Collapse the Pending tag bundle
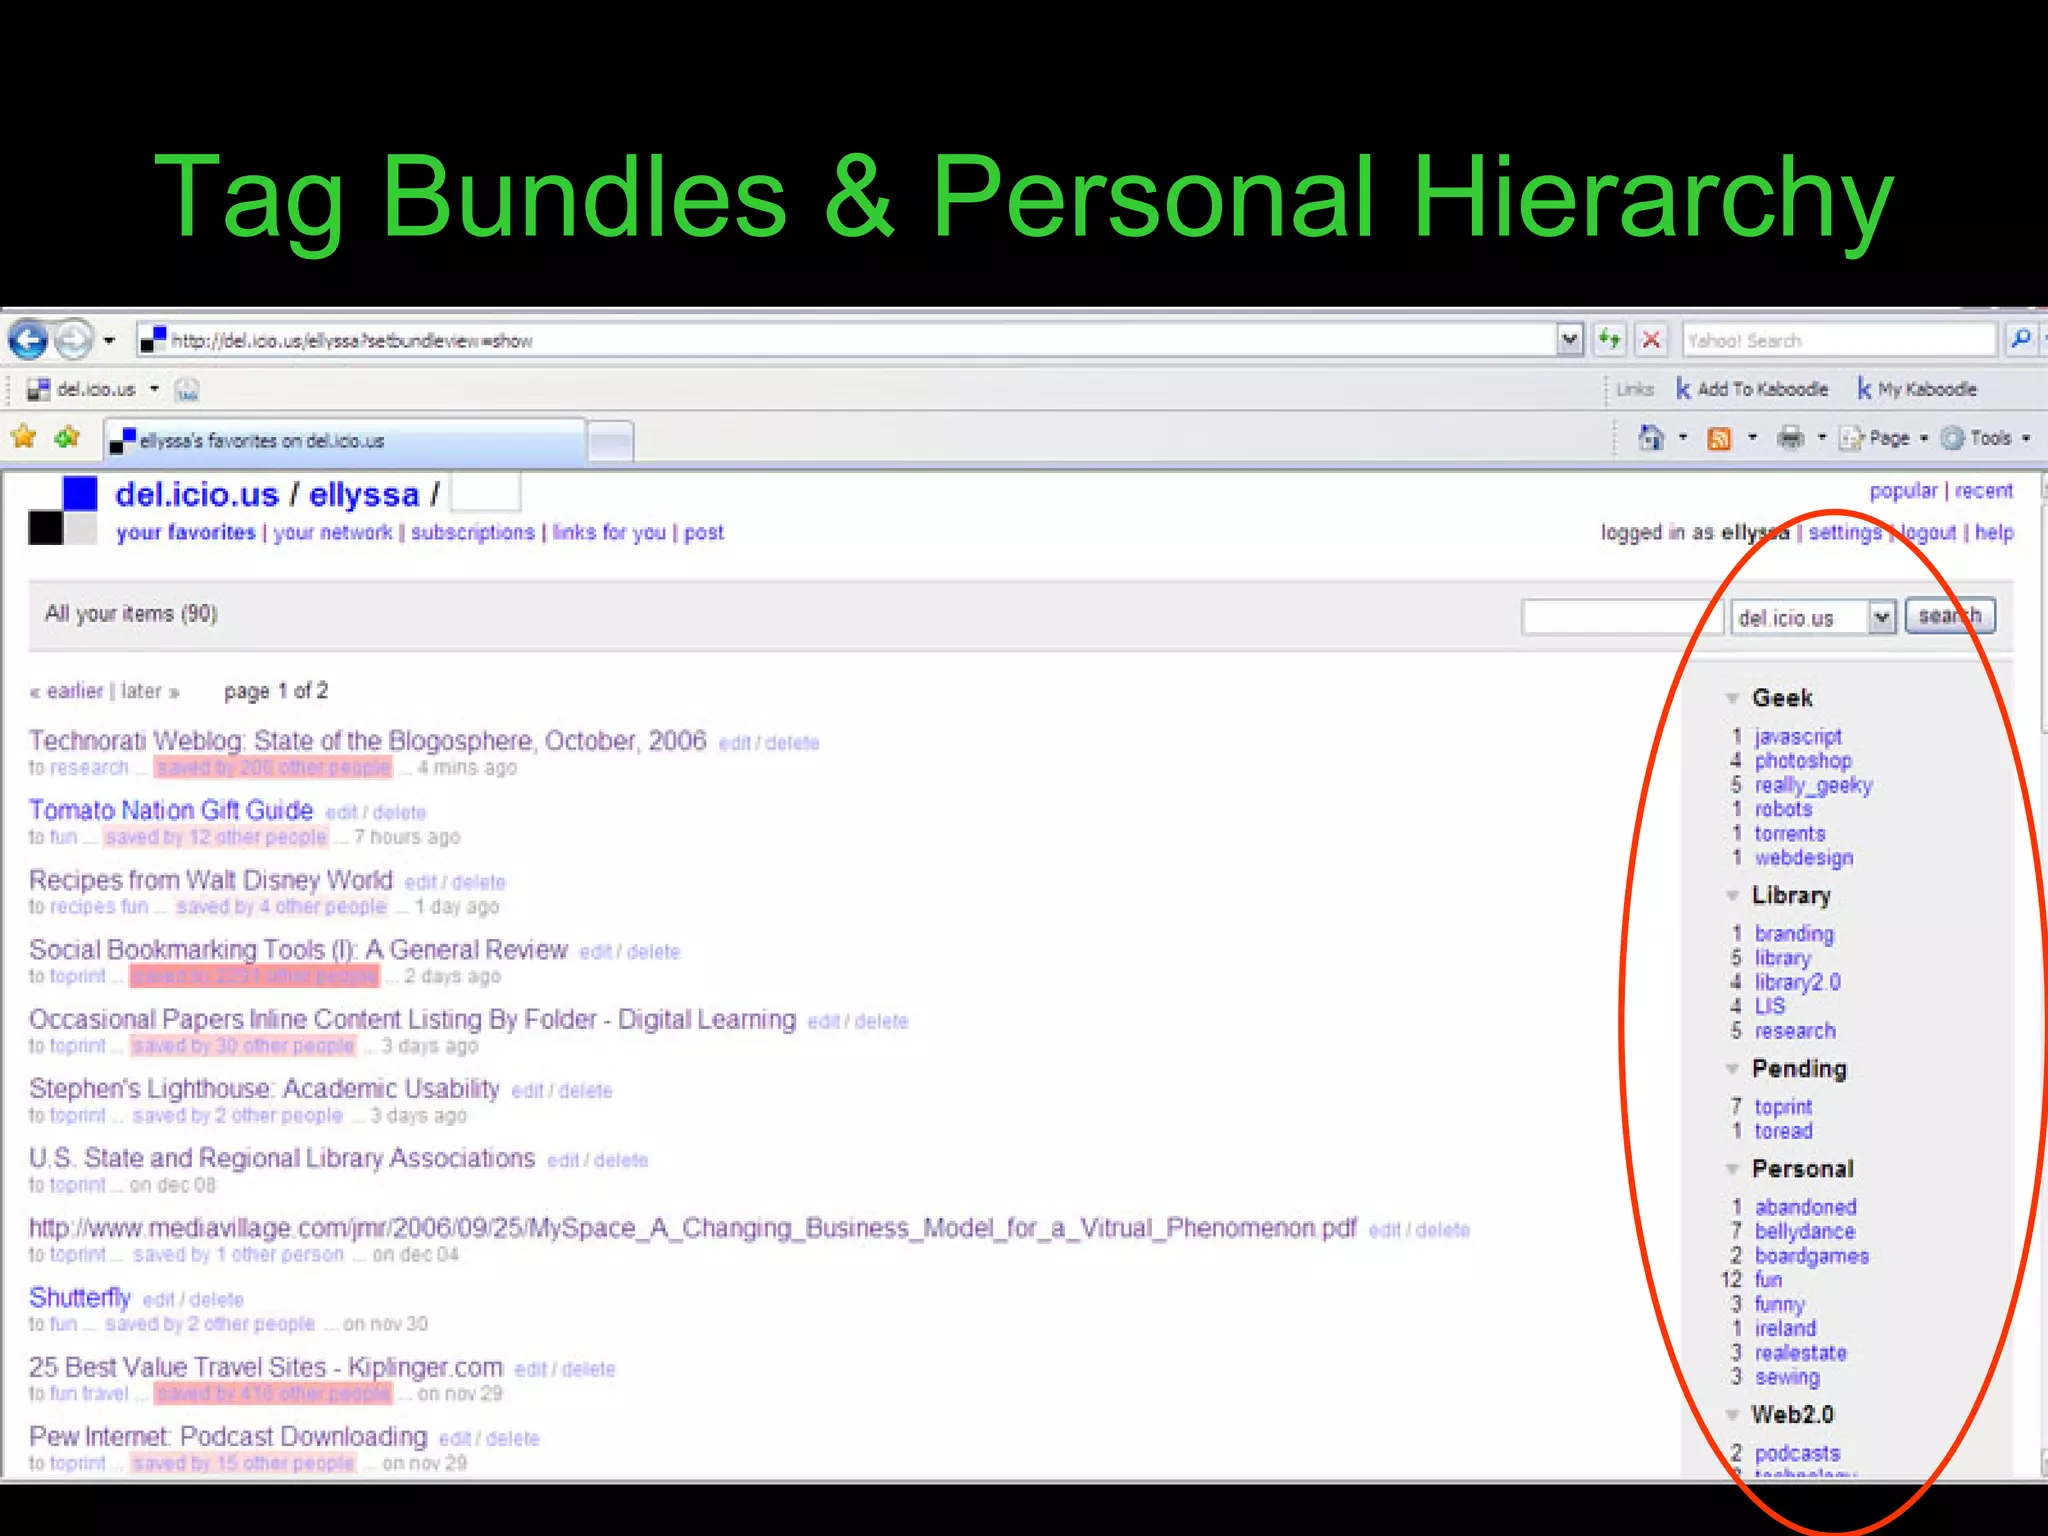Viewport: 2048px width, 1536px height. pos(1732,1069)
